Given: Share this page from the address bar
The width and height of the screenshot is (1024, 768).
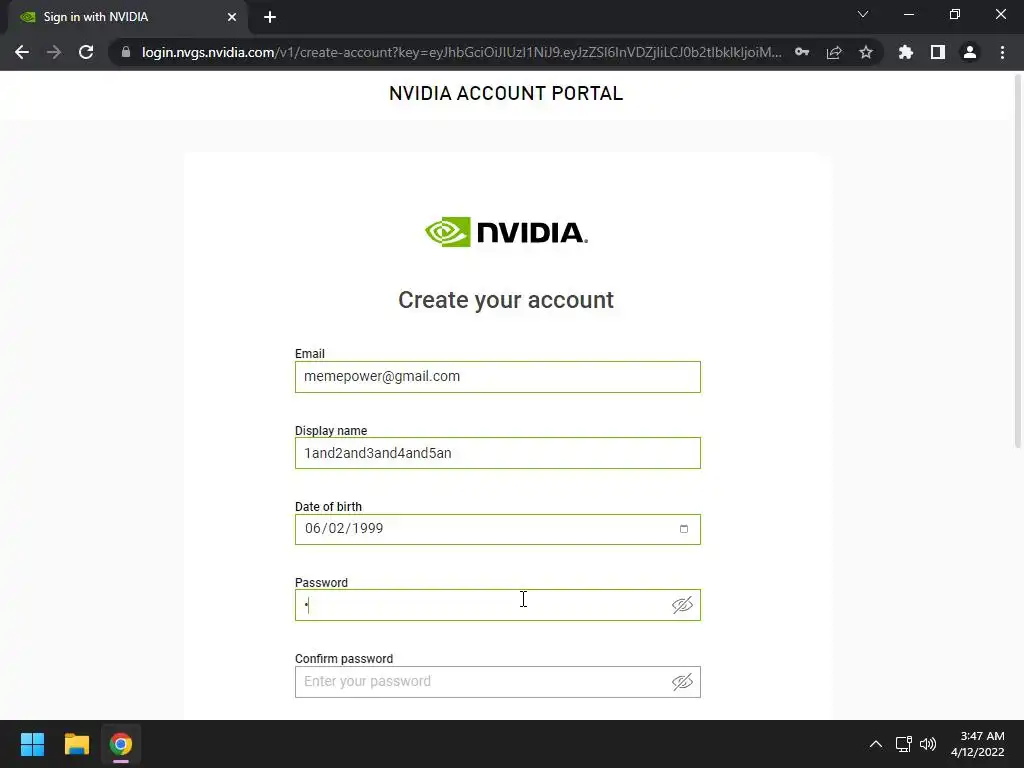Looking at the screenshot, I should point(834,52).
